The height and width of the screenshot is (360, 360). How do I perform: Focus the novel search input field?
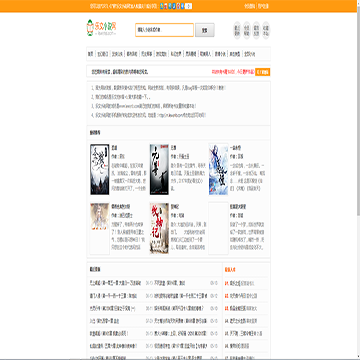pos(164,30)
